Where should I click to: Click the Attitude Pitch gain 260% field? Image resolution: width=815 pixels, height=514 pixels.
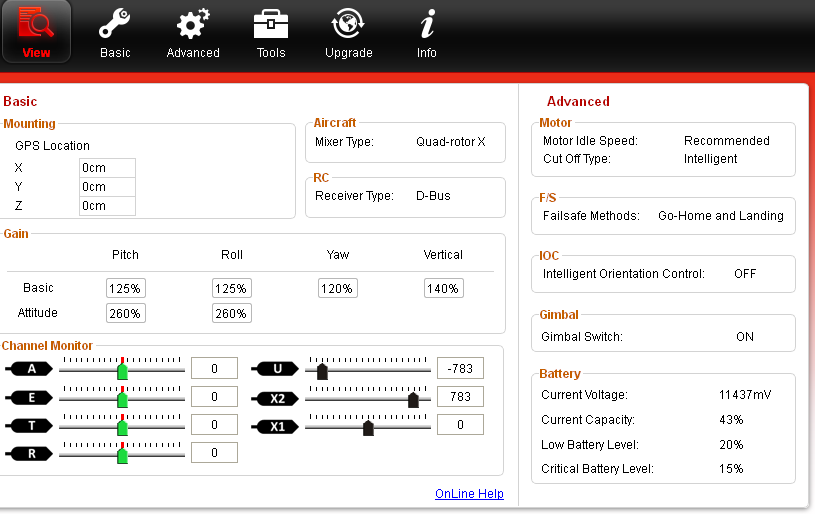click(126, 313)
